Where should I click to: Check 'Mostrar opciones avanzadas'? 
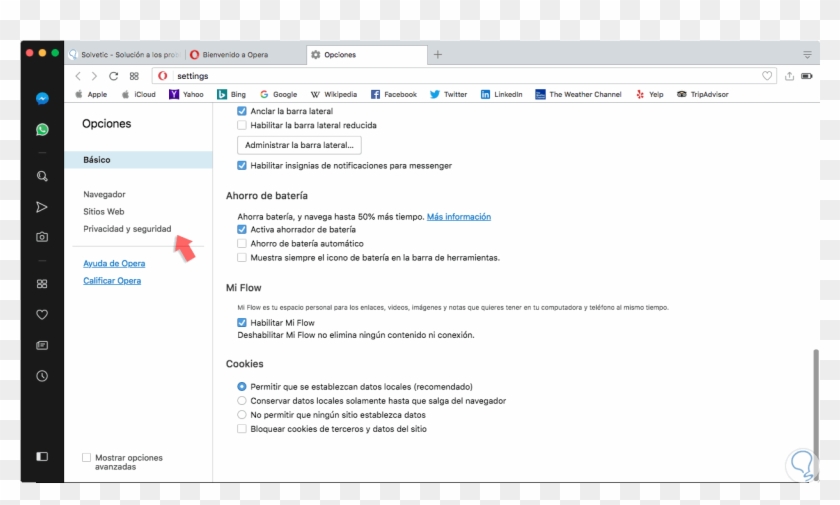coord(86,457)
